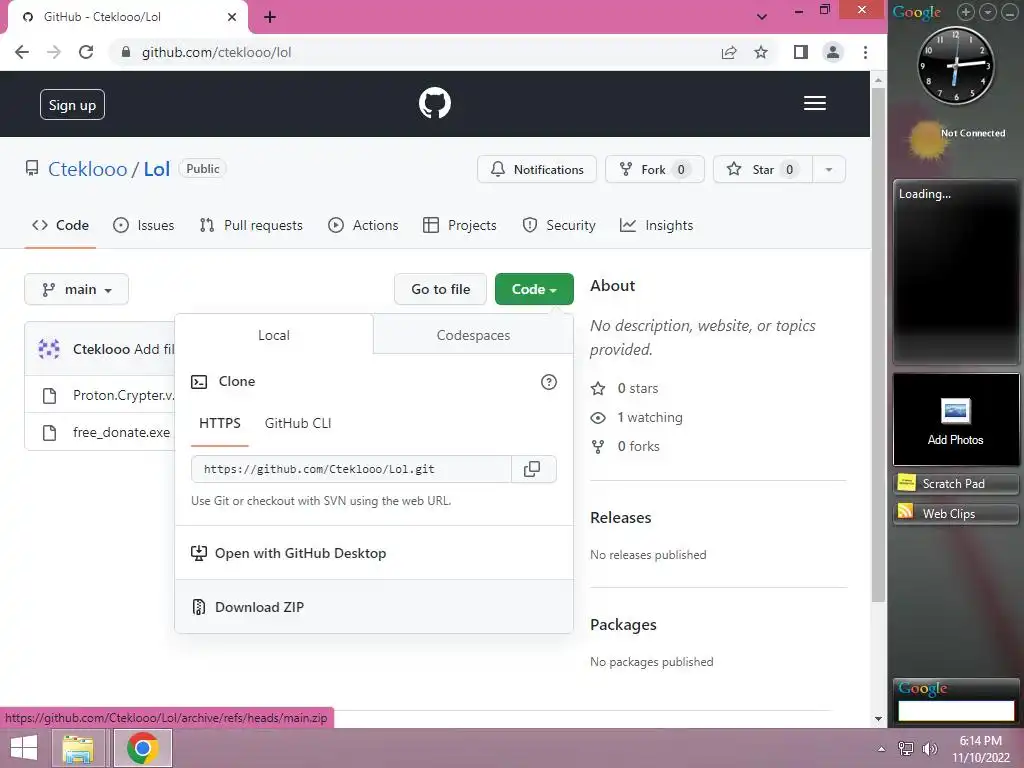Copy the clone URL to clipboard
Viewport: 1024px width, 768px height.
pyautogui.click(x=532, y=469)
